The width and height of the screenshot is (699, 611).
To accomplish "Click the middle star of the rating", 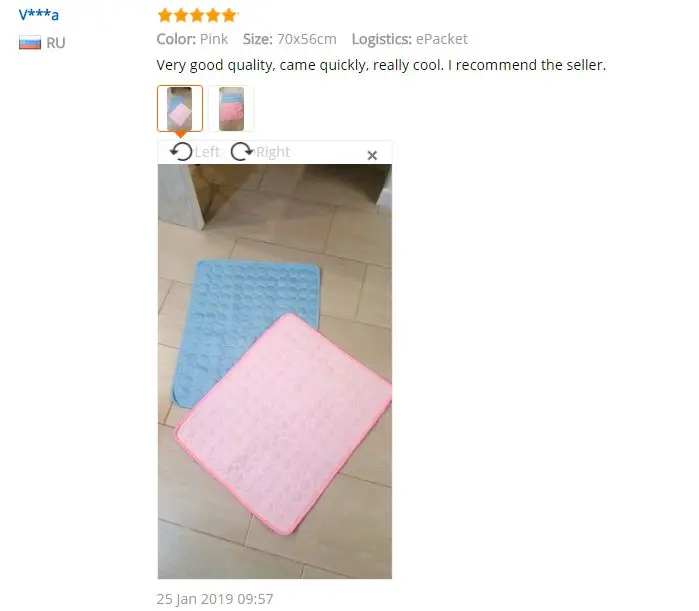I will point(197,16).
